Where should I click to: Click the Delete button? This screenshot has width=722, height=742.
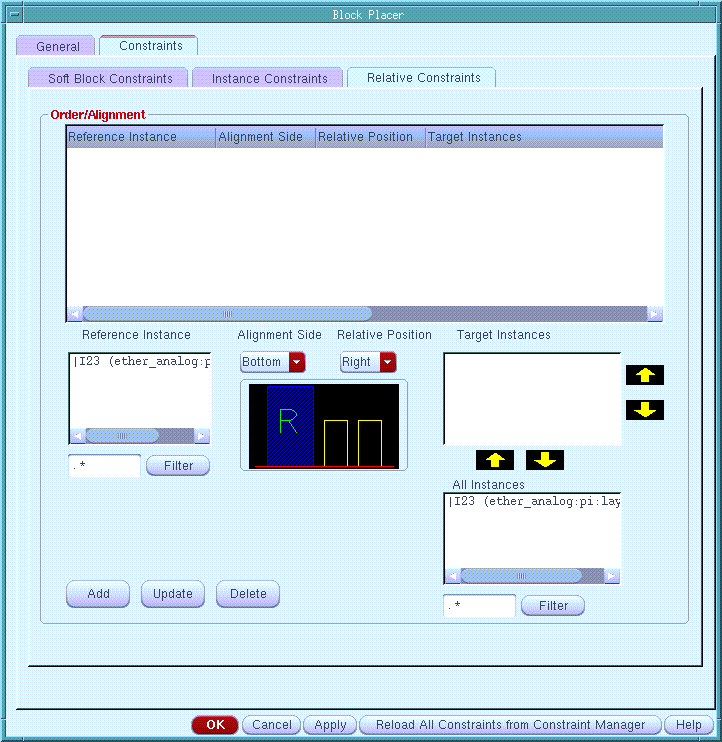[x=248, y=594]
